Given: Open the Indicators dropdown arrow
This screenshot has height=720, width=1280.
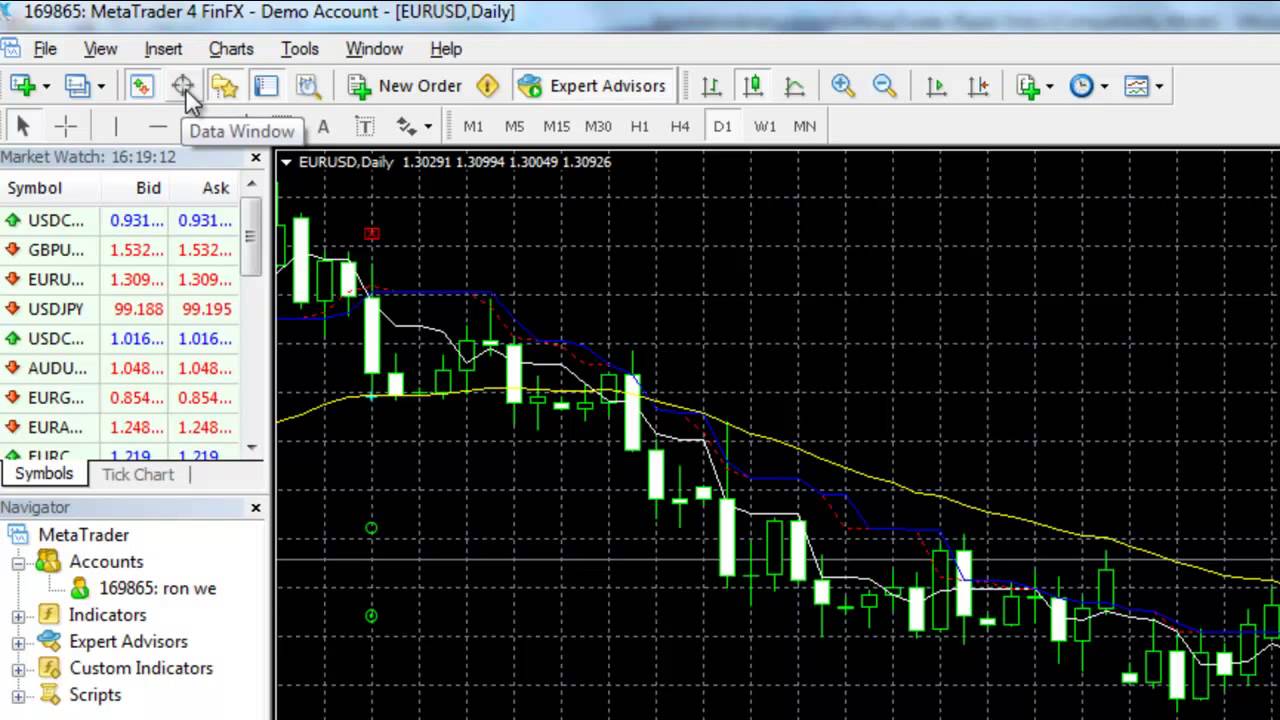Looking at the screenshot, I should (x=1049, y=87).
